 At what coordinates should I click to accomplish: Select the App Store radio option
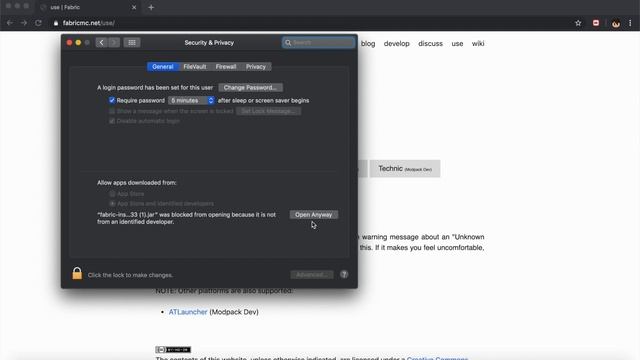click(112, 194)
